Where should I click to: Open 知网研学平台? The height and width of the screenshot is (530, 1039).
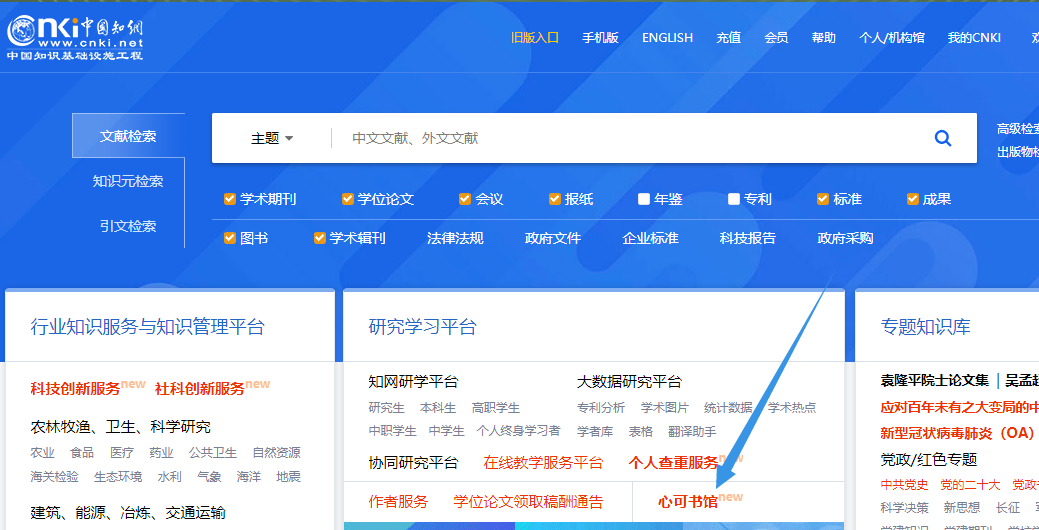(413, 382)
